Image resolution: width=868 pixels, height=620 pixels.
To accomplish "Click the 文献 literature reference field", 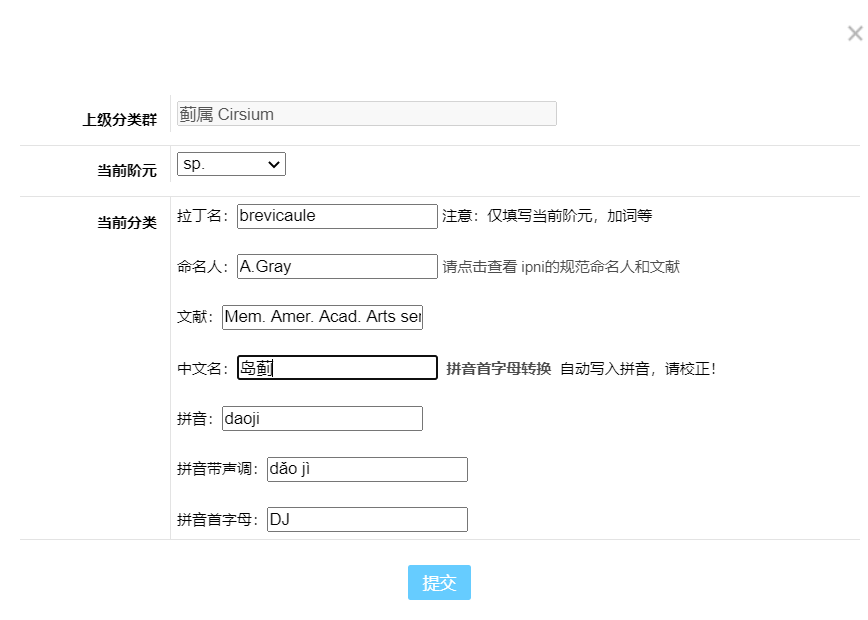I will click(323, 317).
